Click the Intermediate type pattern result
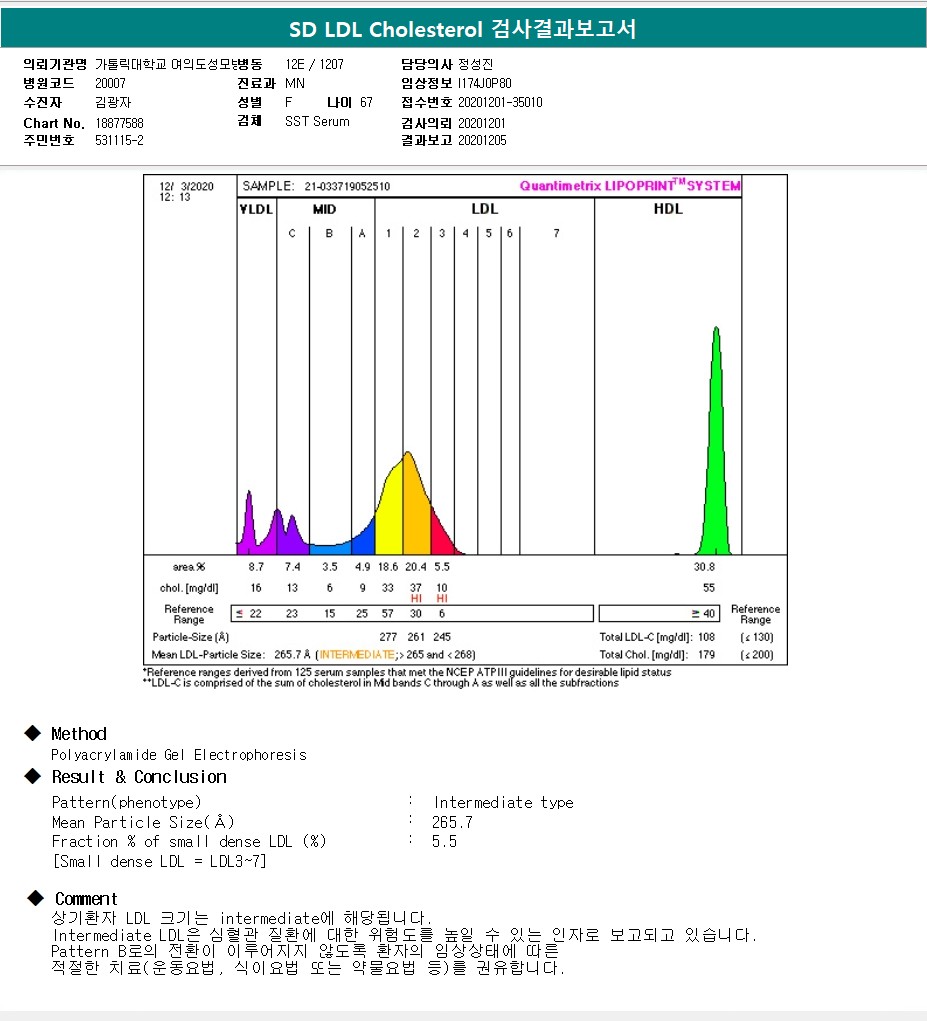This screenshot has height=1021, width=927. [x=503, y=803]
